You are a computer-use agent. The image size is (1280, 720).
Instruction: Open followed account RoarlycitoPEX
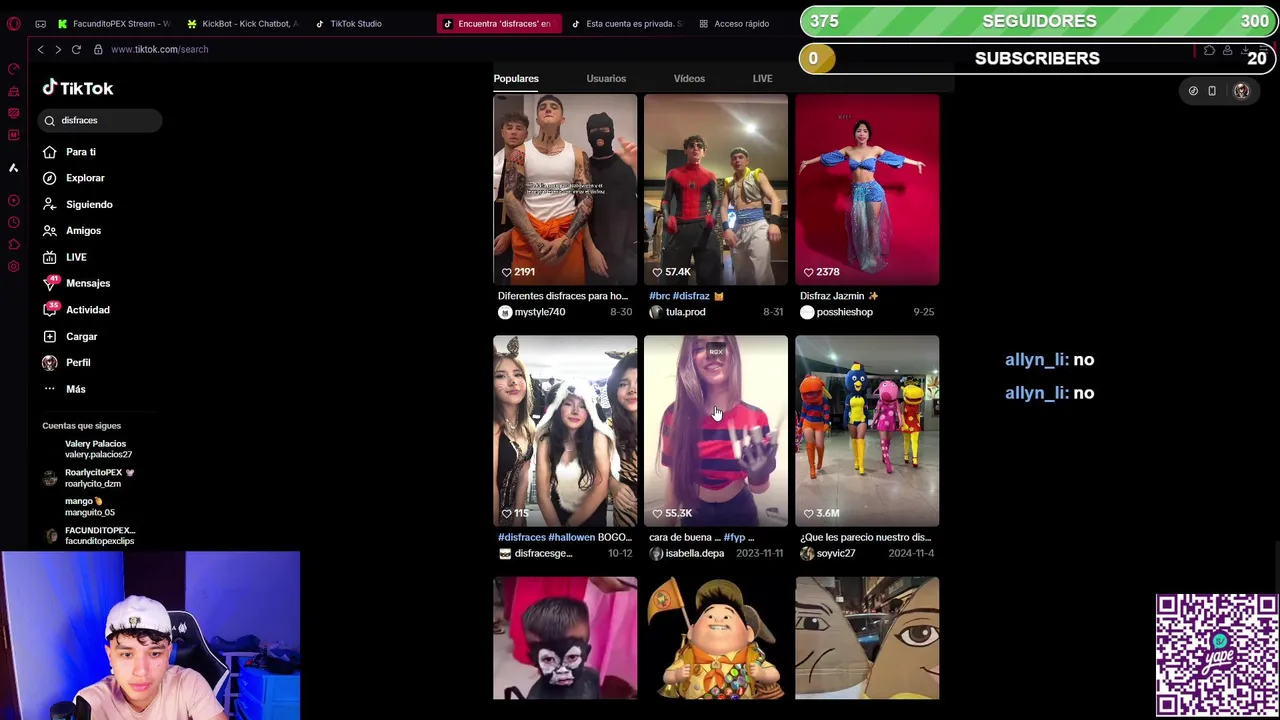[x=88, y=478]
